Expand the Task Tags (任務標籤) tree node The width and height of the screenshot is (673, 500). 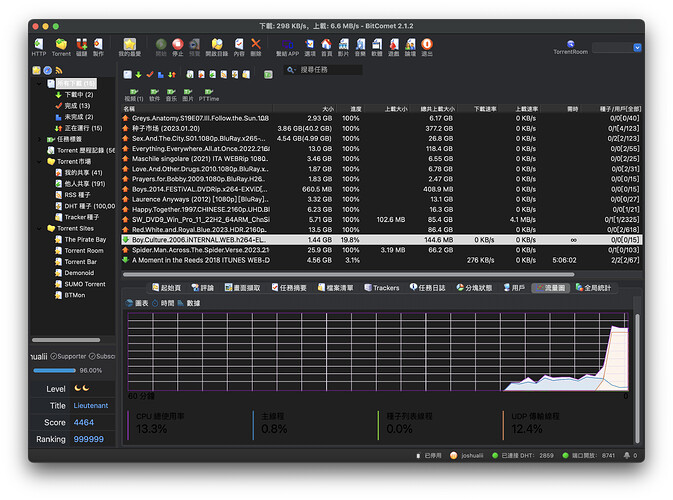(39, 139)
